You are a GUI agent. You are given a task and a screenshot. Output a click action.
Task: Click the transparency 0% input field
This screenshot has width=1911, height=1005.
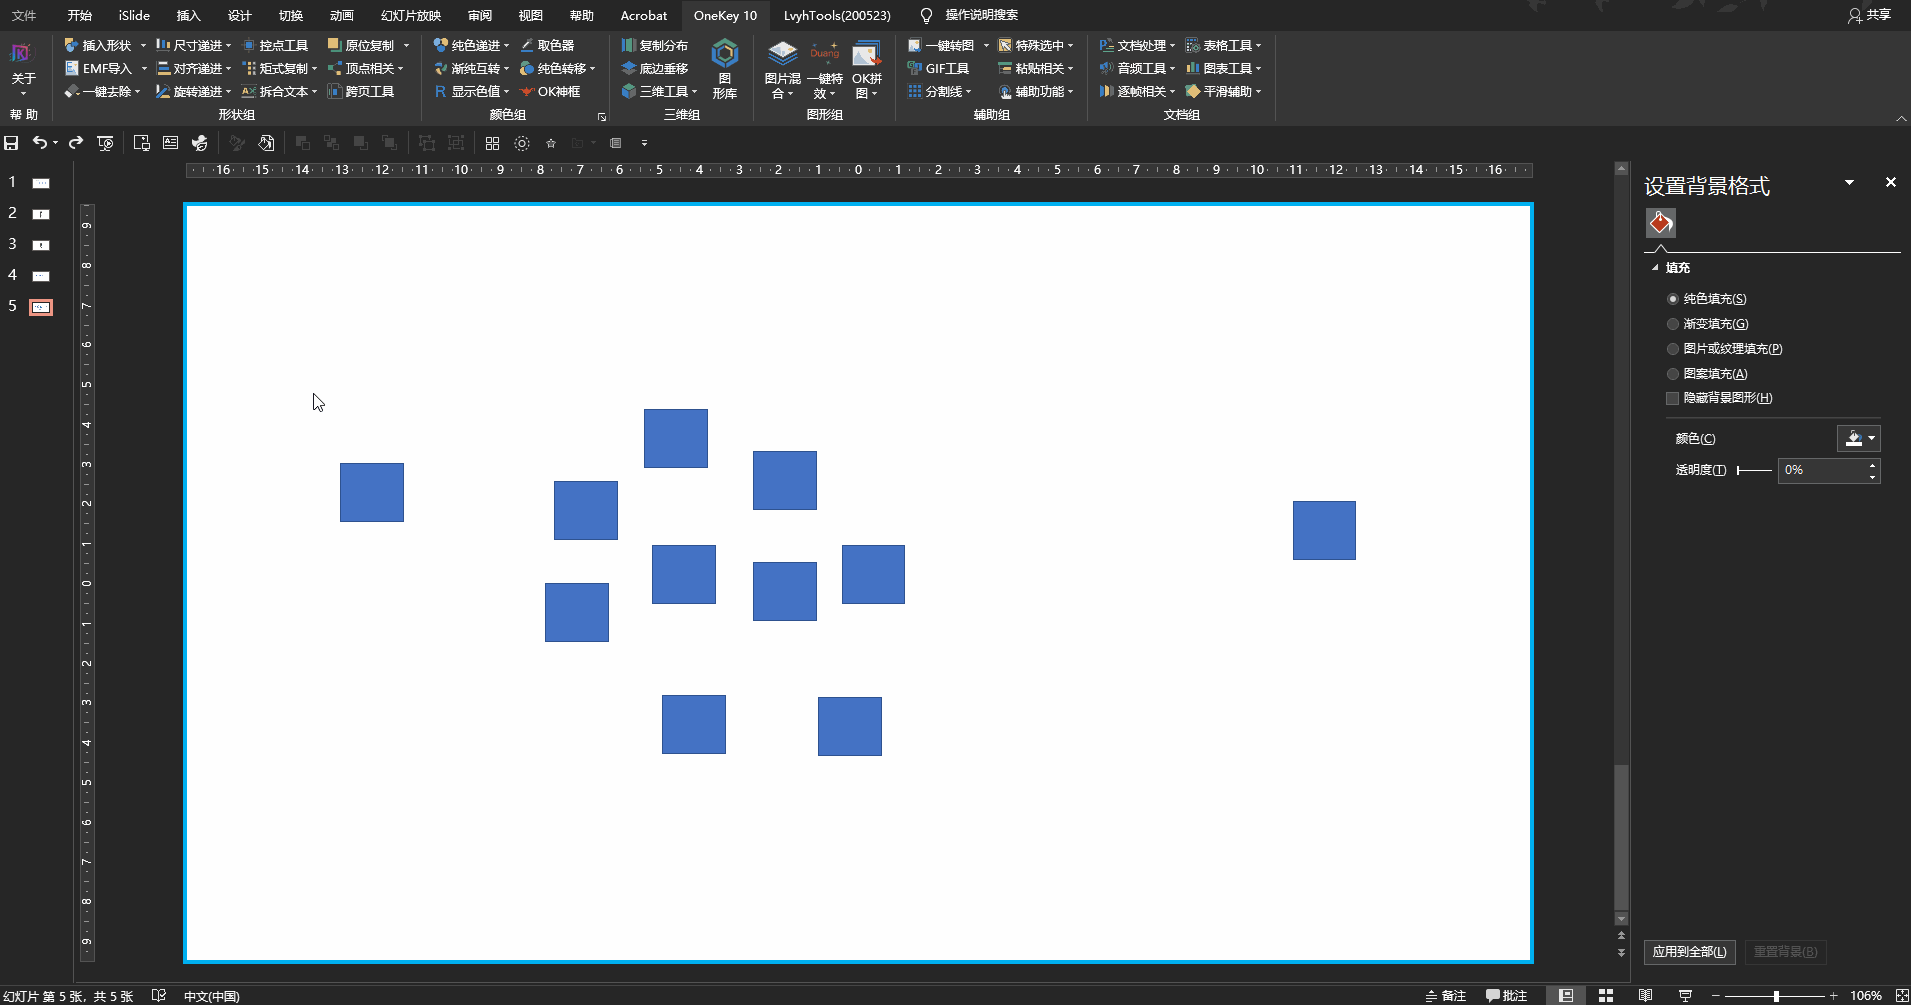point(1821,470)
